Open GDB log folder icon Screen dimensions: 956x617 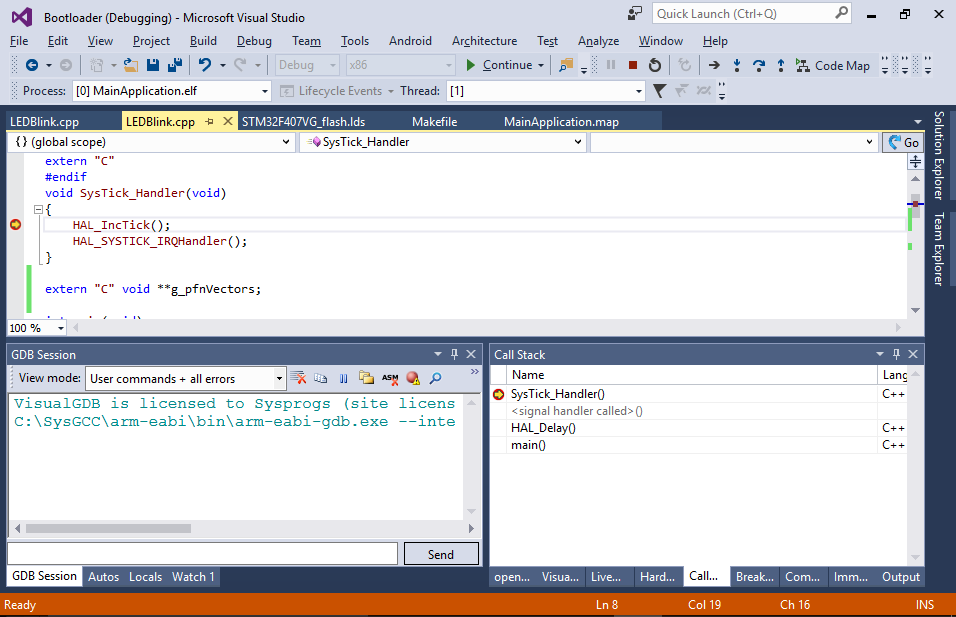pos(366,378)
